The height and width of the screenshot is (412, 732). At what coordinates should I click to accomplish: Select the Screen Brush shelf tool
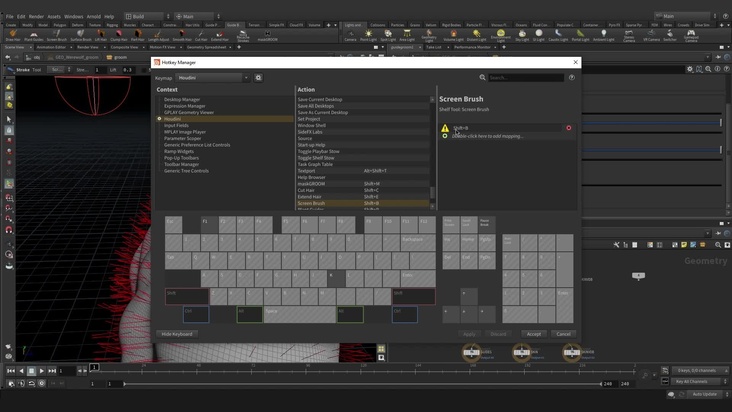click(x=56, y=35)
